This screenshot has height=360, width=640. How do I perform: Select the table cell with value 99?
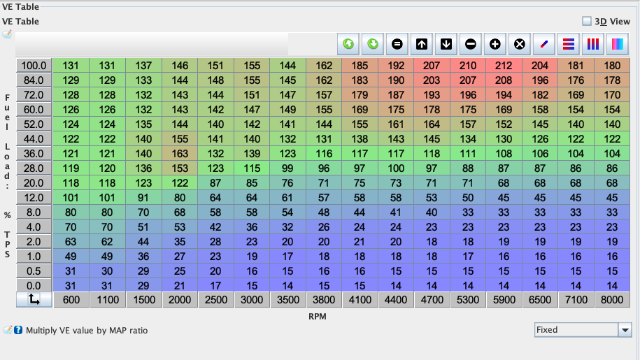[x=287, y=169]
